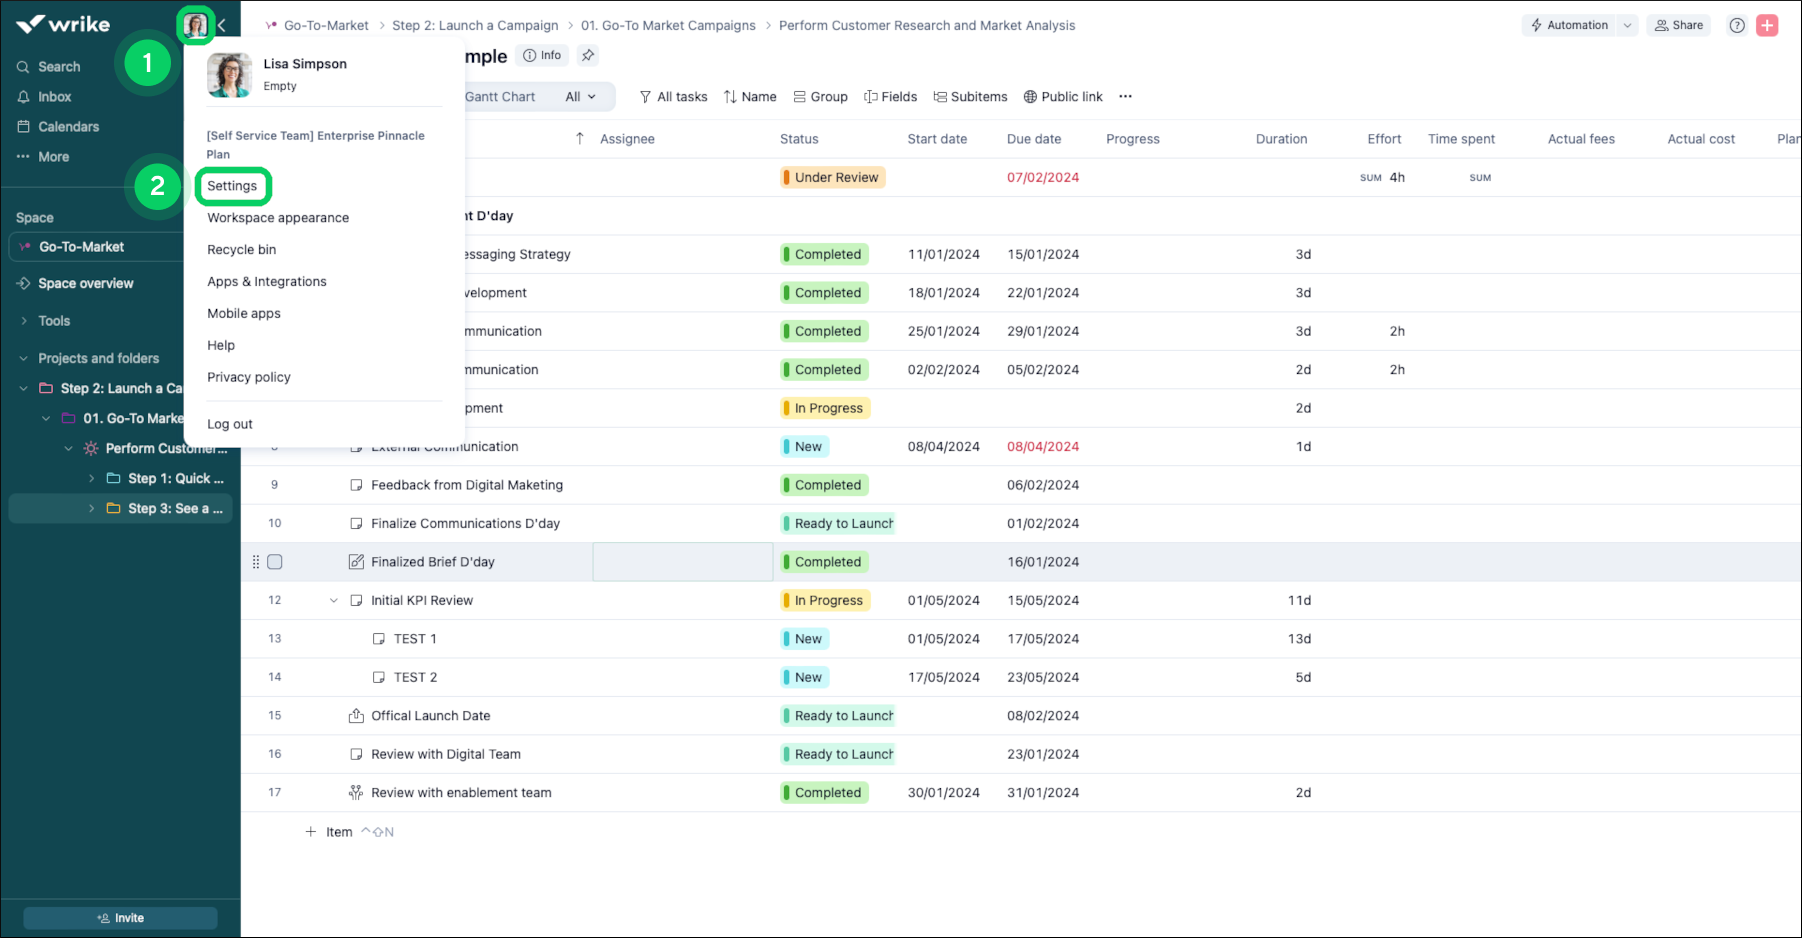Pin the view using the pin icon
Viewport: 1802px width, 938px height.
tap(588, 56)
